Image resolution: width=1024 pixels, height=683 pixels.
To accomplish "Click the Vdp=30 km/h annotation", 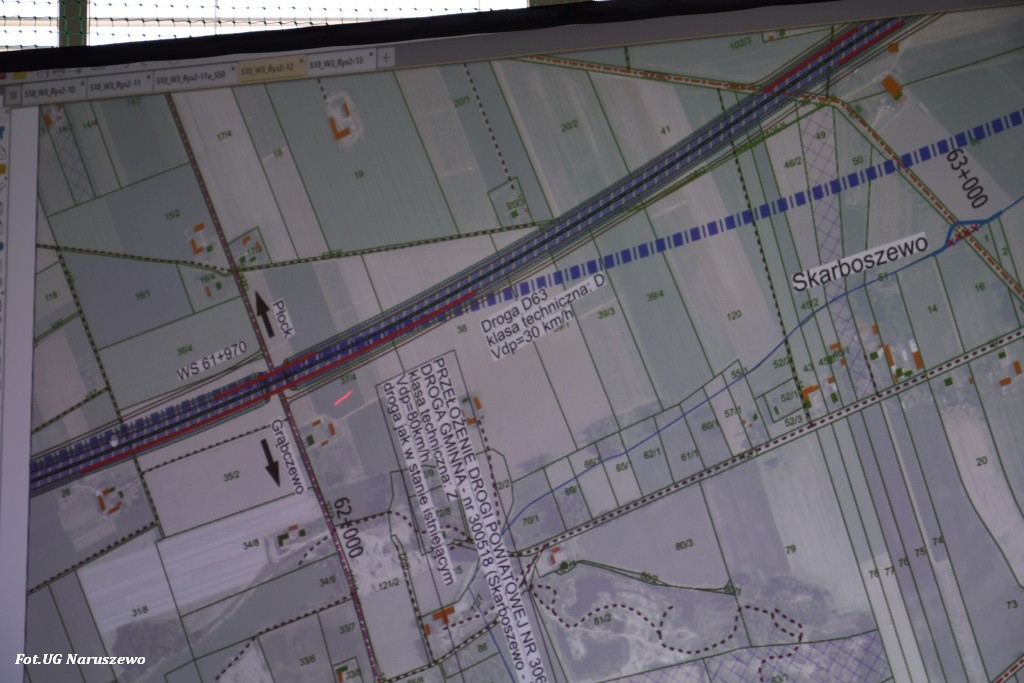I will click(534, 334).
